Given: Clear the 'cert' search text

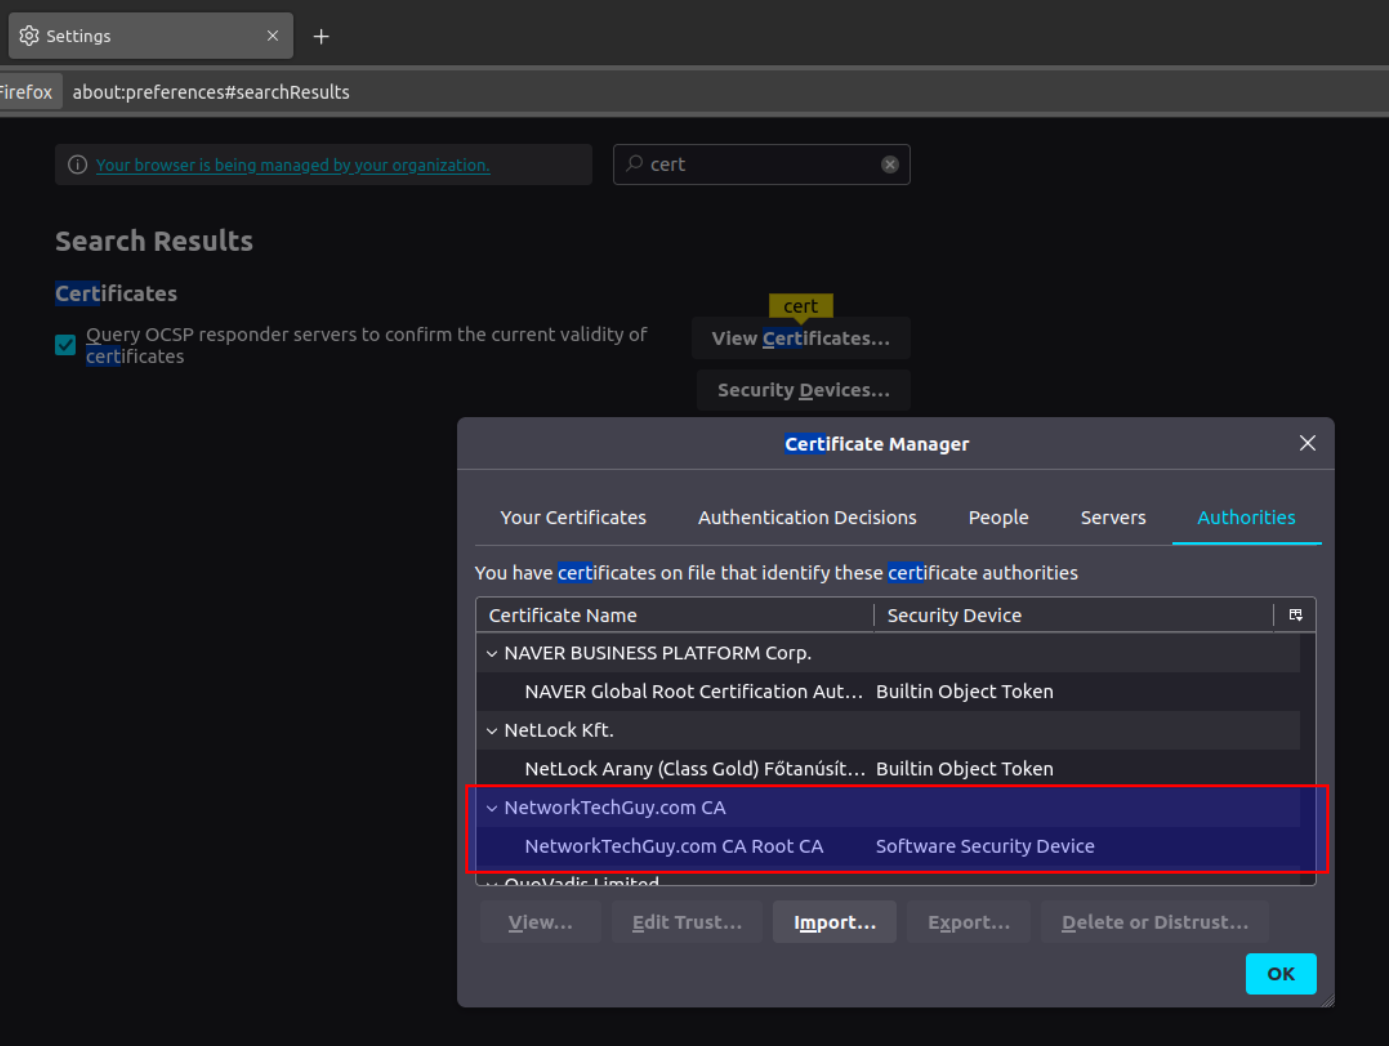Looking at the screenshot, I should pos(890,165).
